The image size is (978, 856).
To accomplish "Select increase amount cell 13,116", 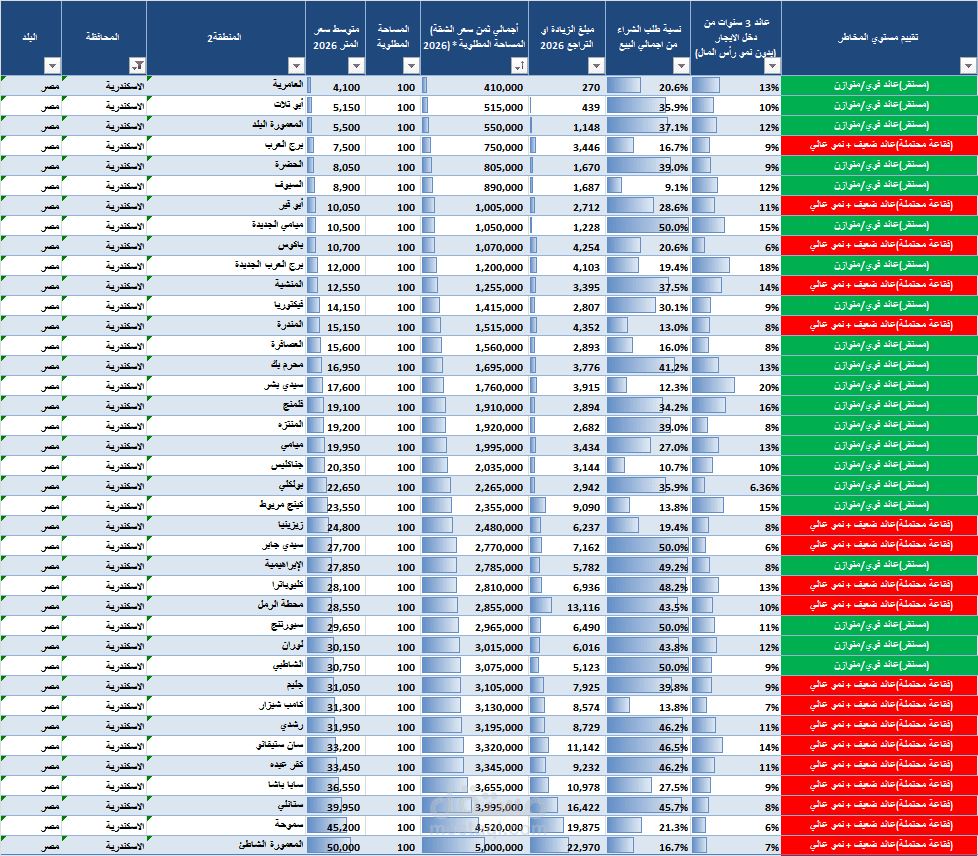I will pos(567,606).
